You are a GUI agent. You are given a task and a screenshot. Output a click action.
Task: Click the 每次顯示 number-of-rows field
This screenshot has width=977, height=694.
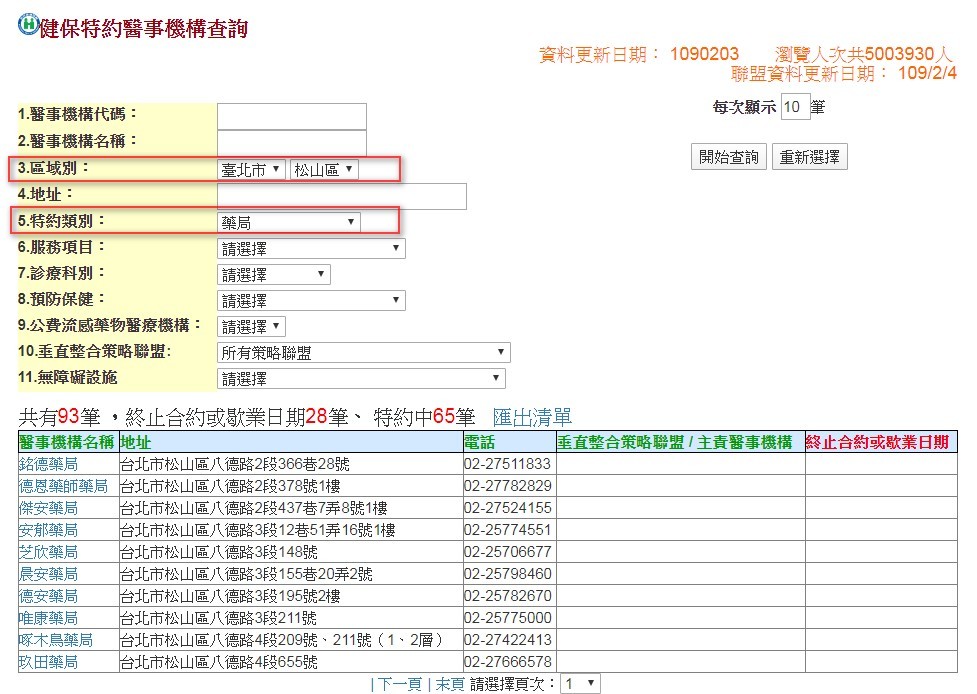click(x=793, y=107)
